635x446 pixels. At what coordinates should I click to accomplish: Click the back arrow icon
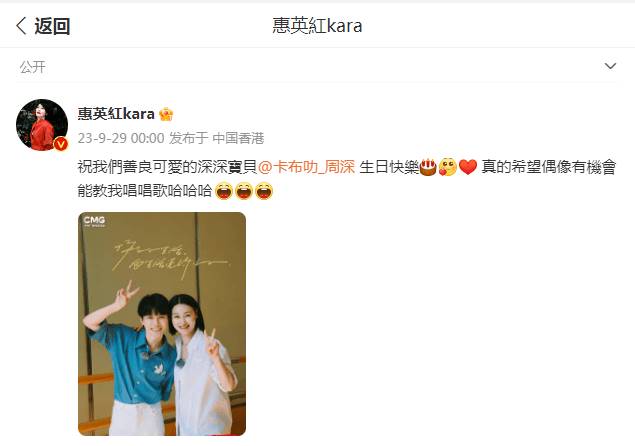tap(21, 26)
